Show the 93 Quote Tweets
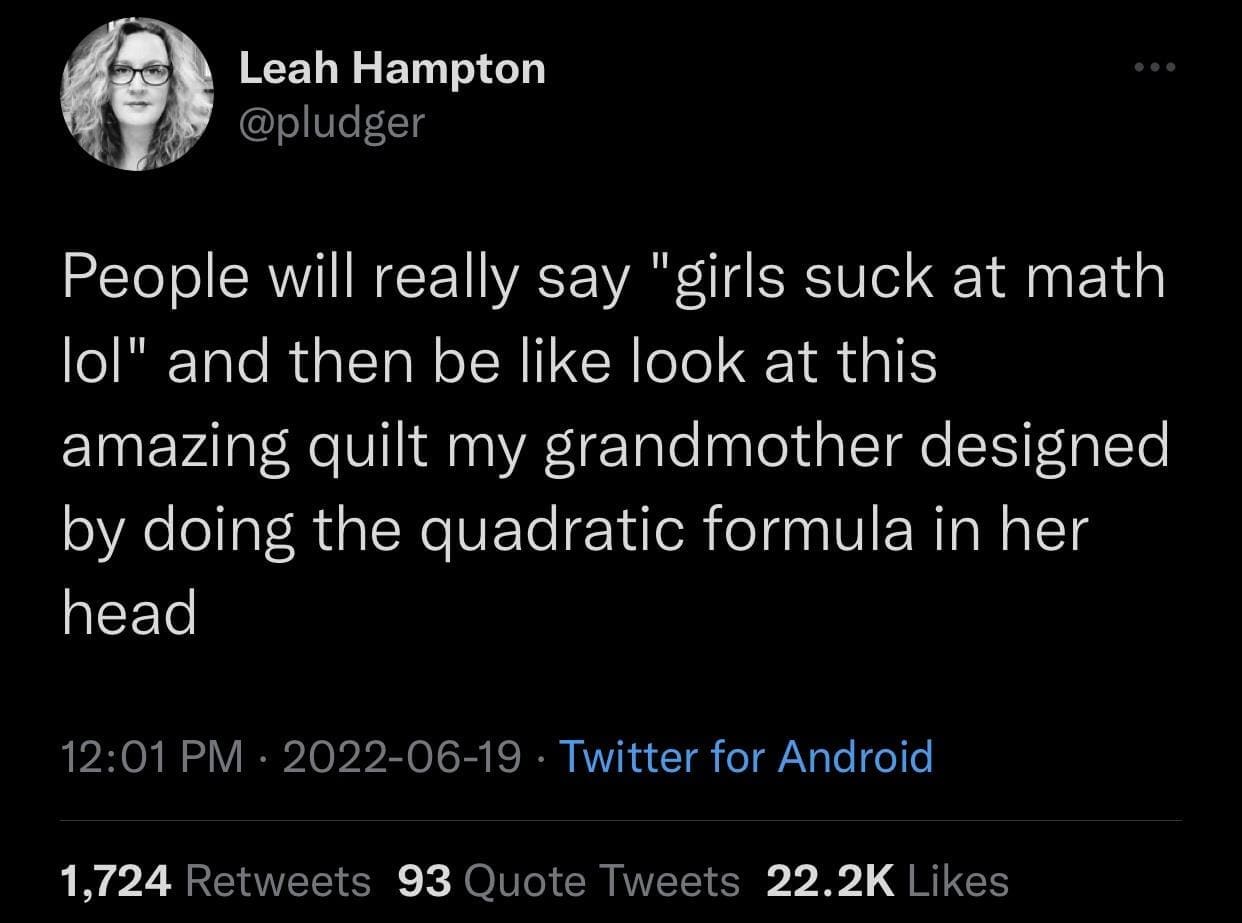Viewport: 1242px width, 923px height. [x=568, y=881]
